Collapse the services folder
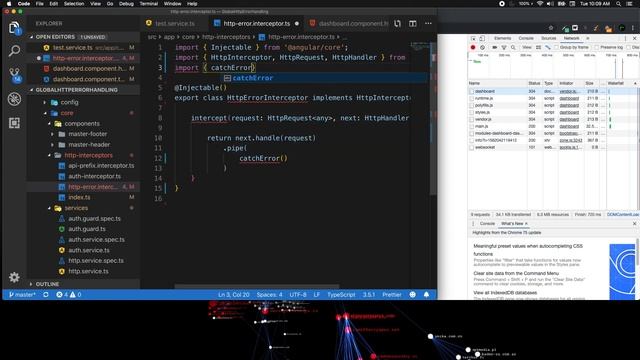The width and height of the screenshot is (640, 360). coord(49,208)
